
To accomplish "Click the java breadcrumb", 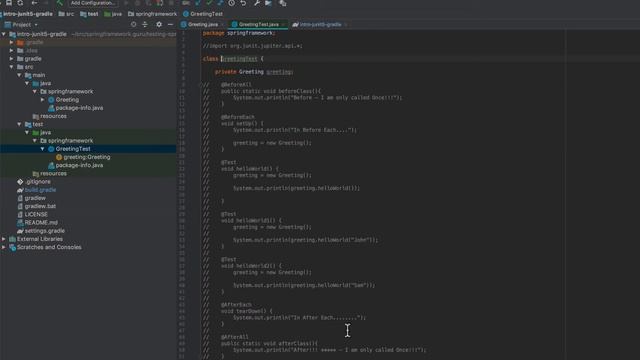I will [113, 14].
